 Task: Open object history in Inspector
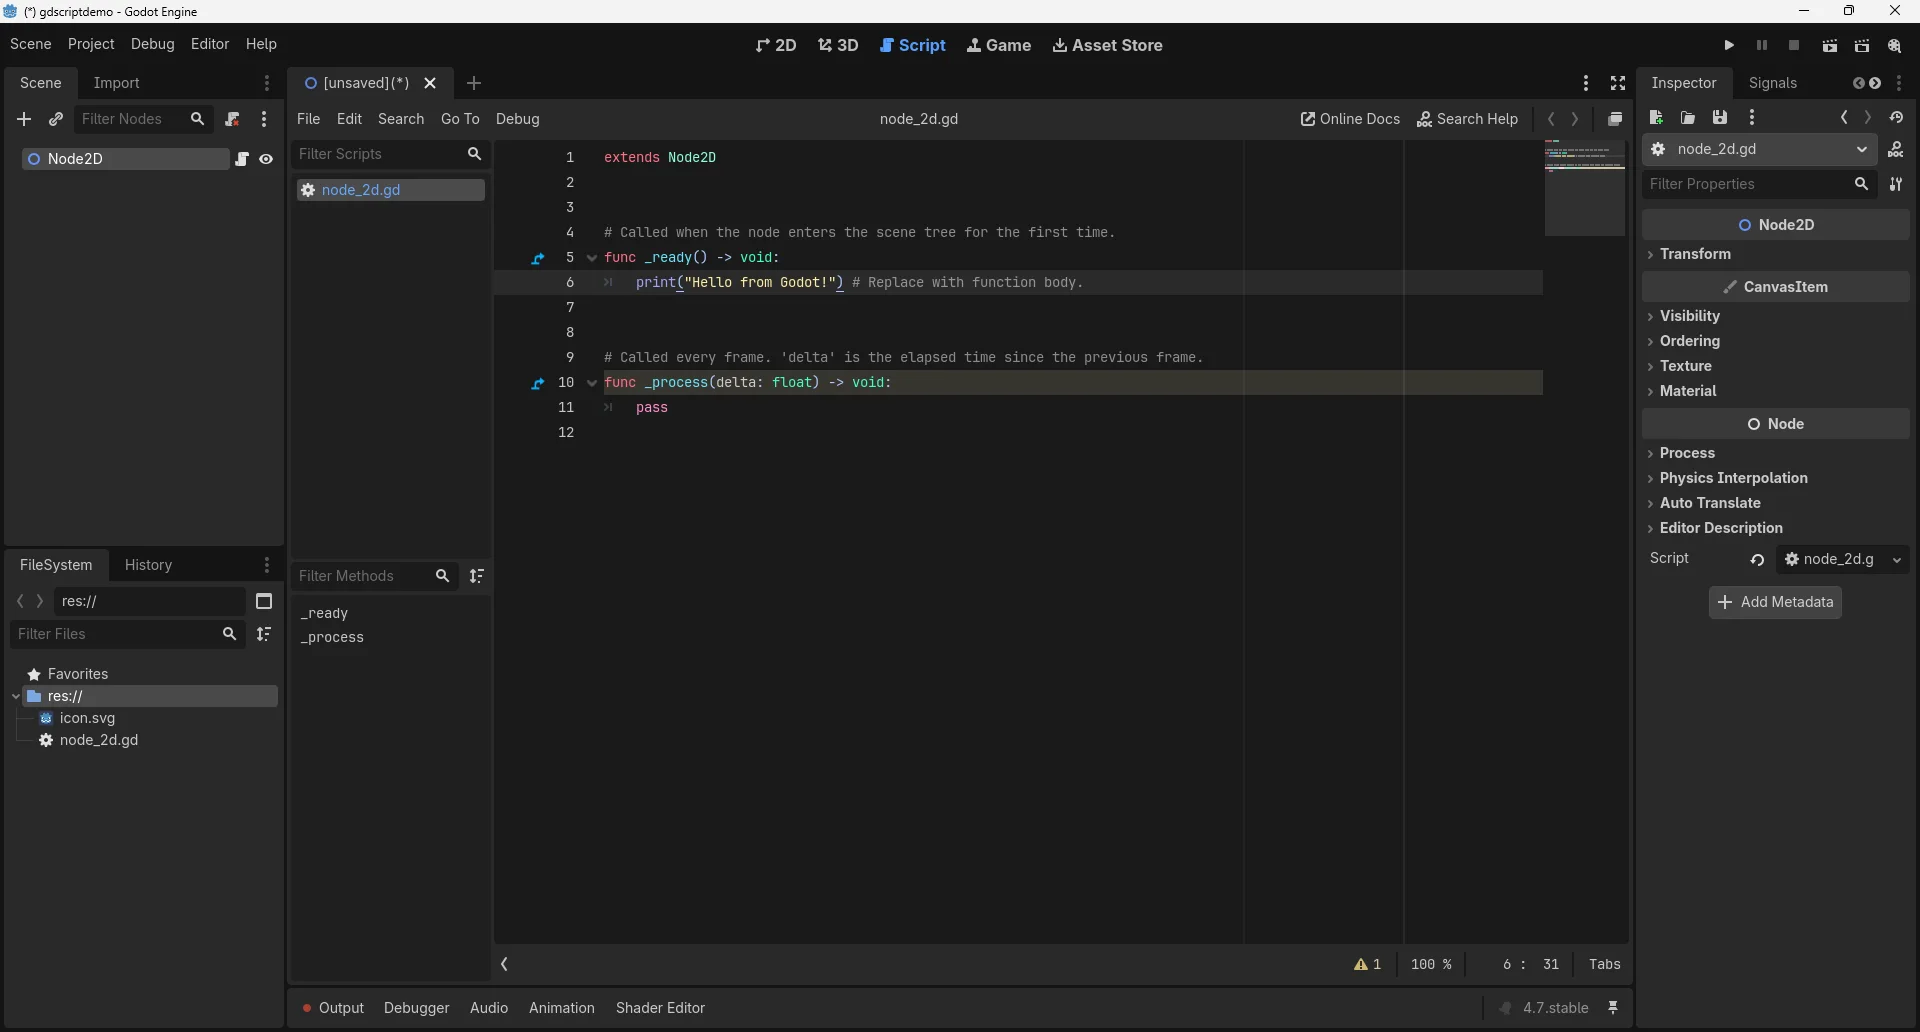pos(1896,118)
